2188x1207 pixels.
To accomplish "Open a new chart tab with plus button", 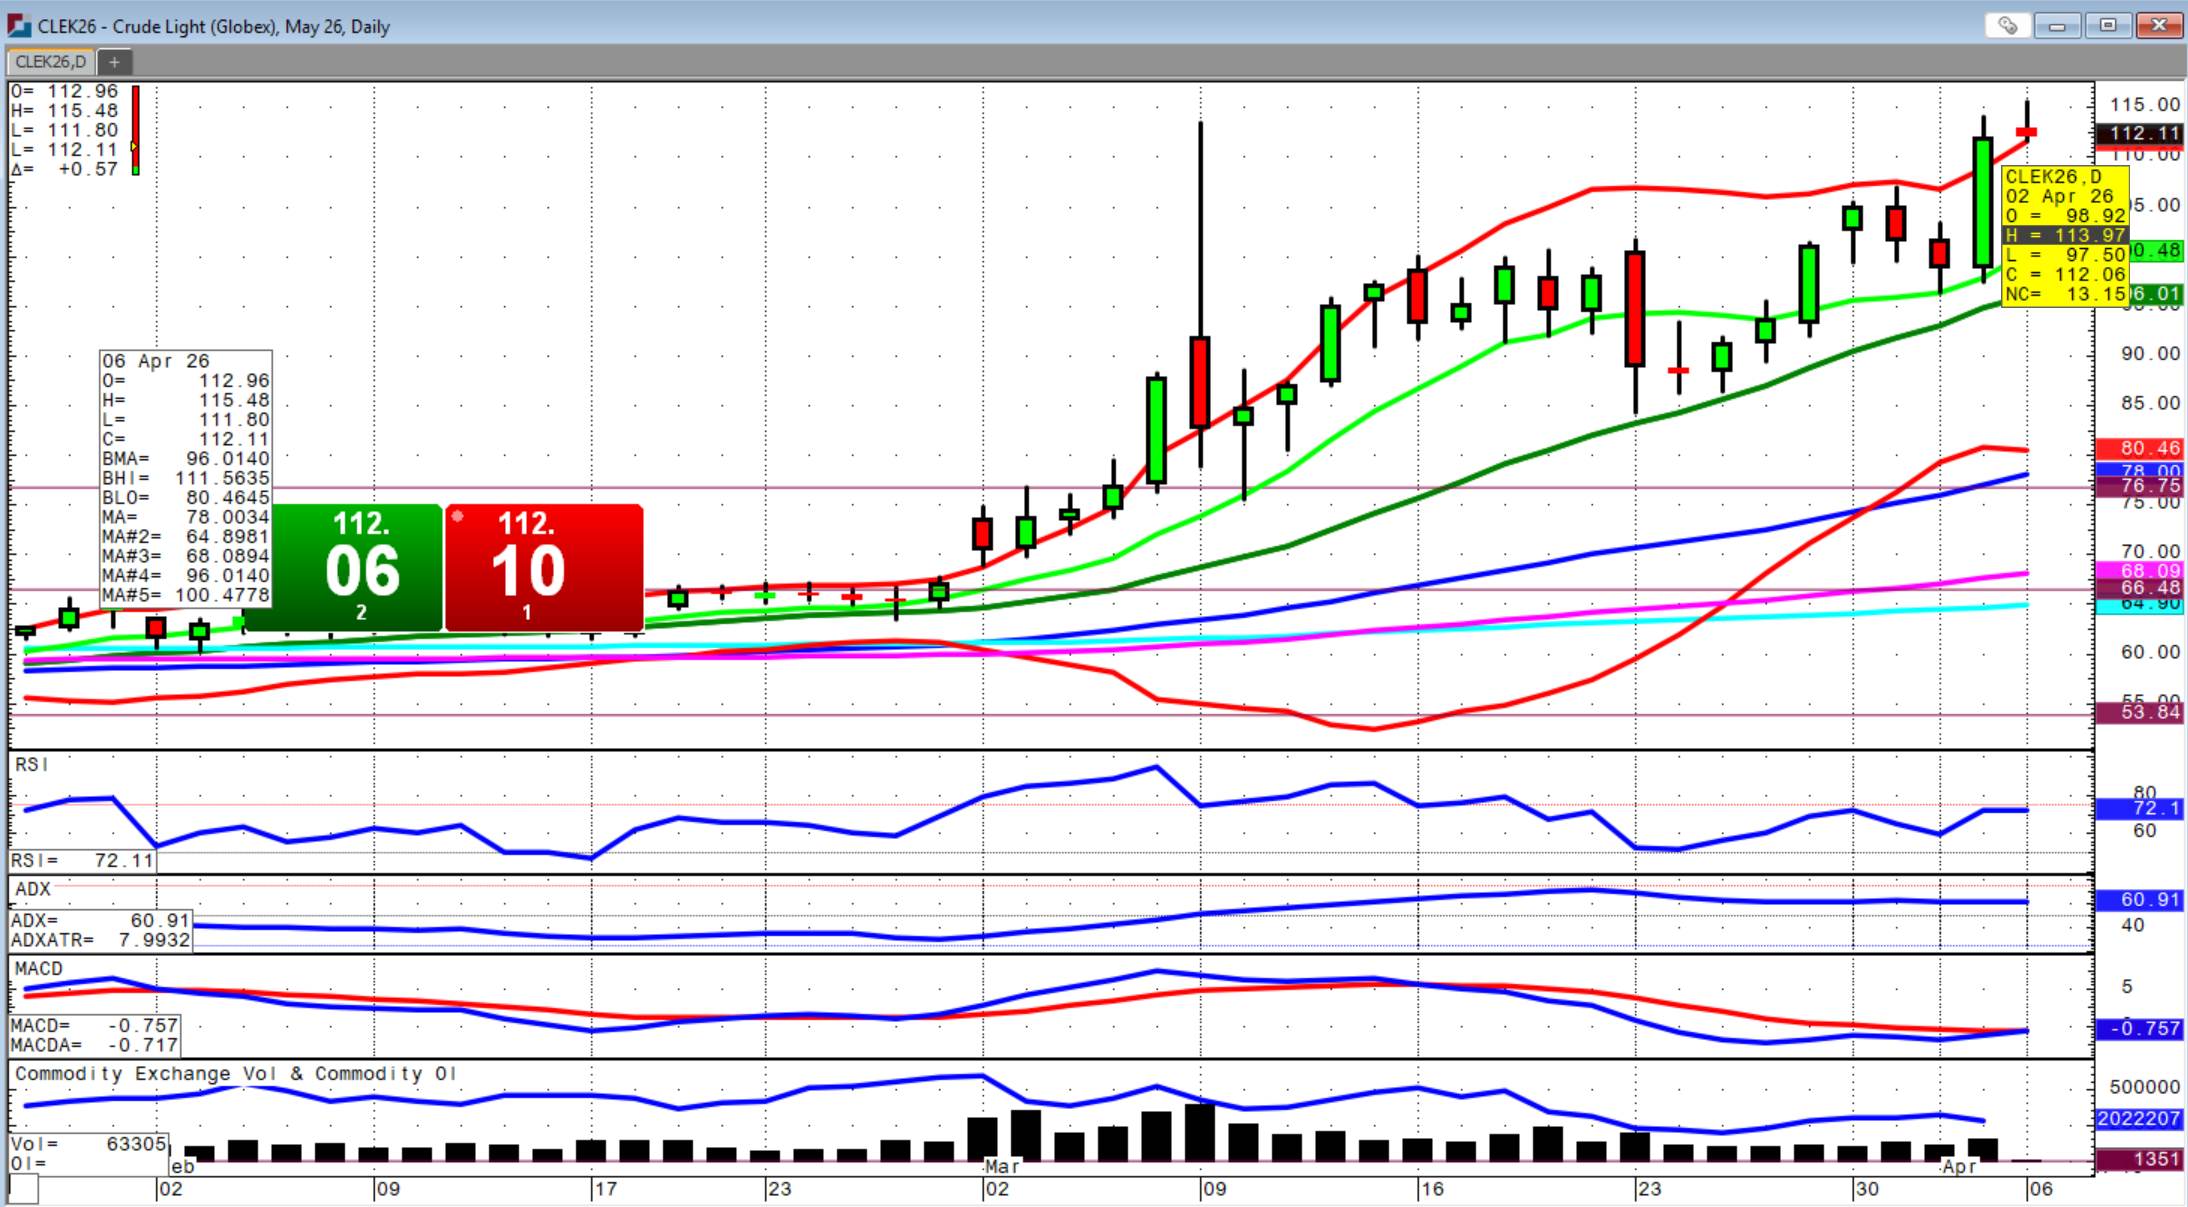I will click(114, 62).
